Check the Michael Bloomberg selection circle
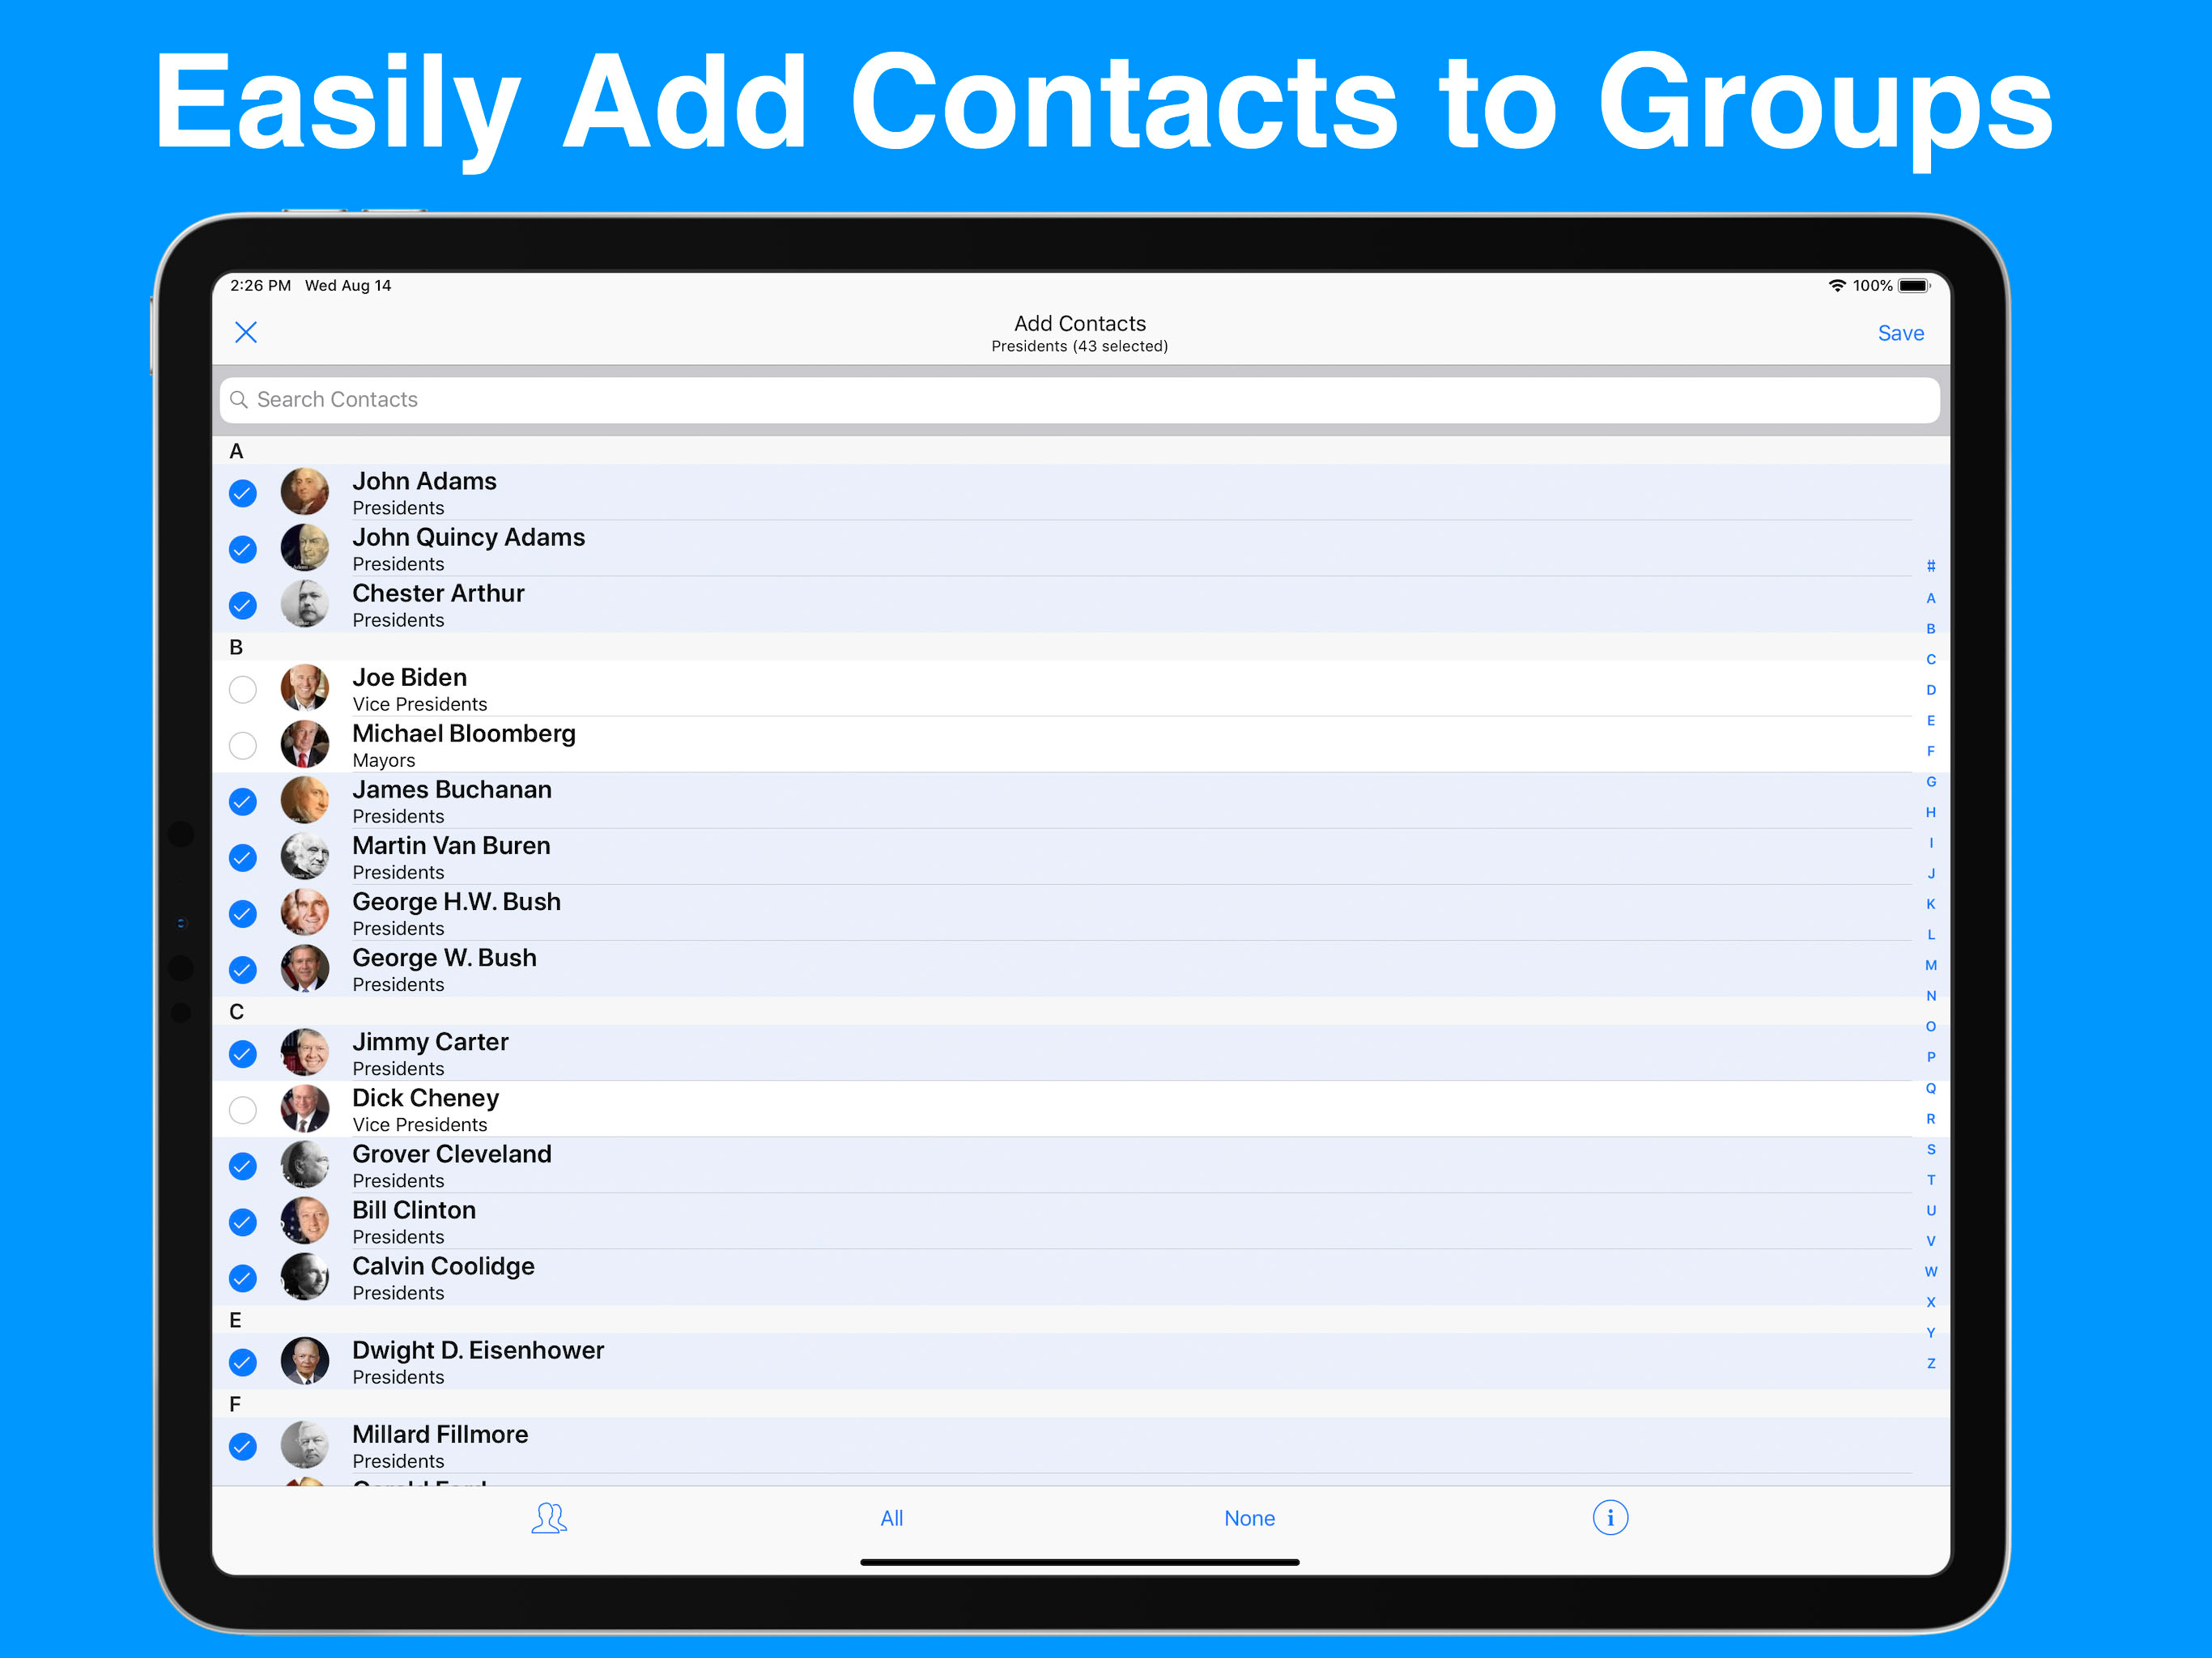The width and height of the screenshot is (2212, 1658). pos(243,745)
